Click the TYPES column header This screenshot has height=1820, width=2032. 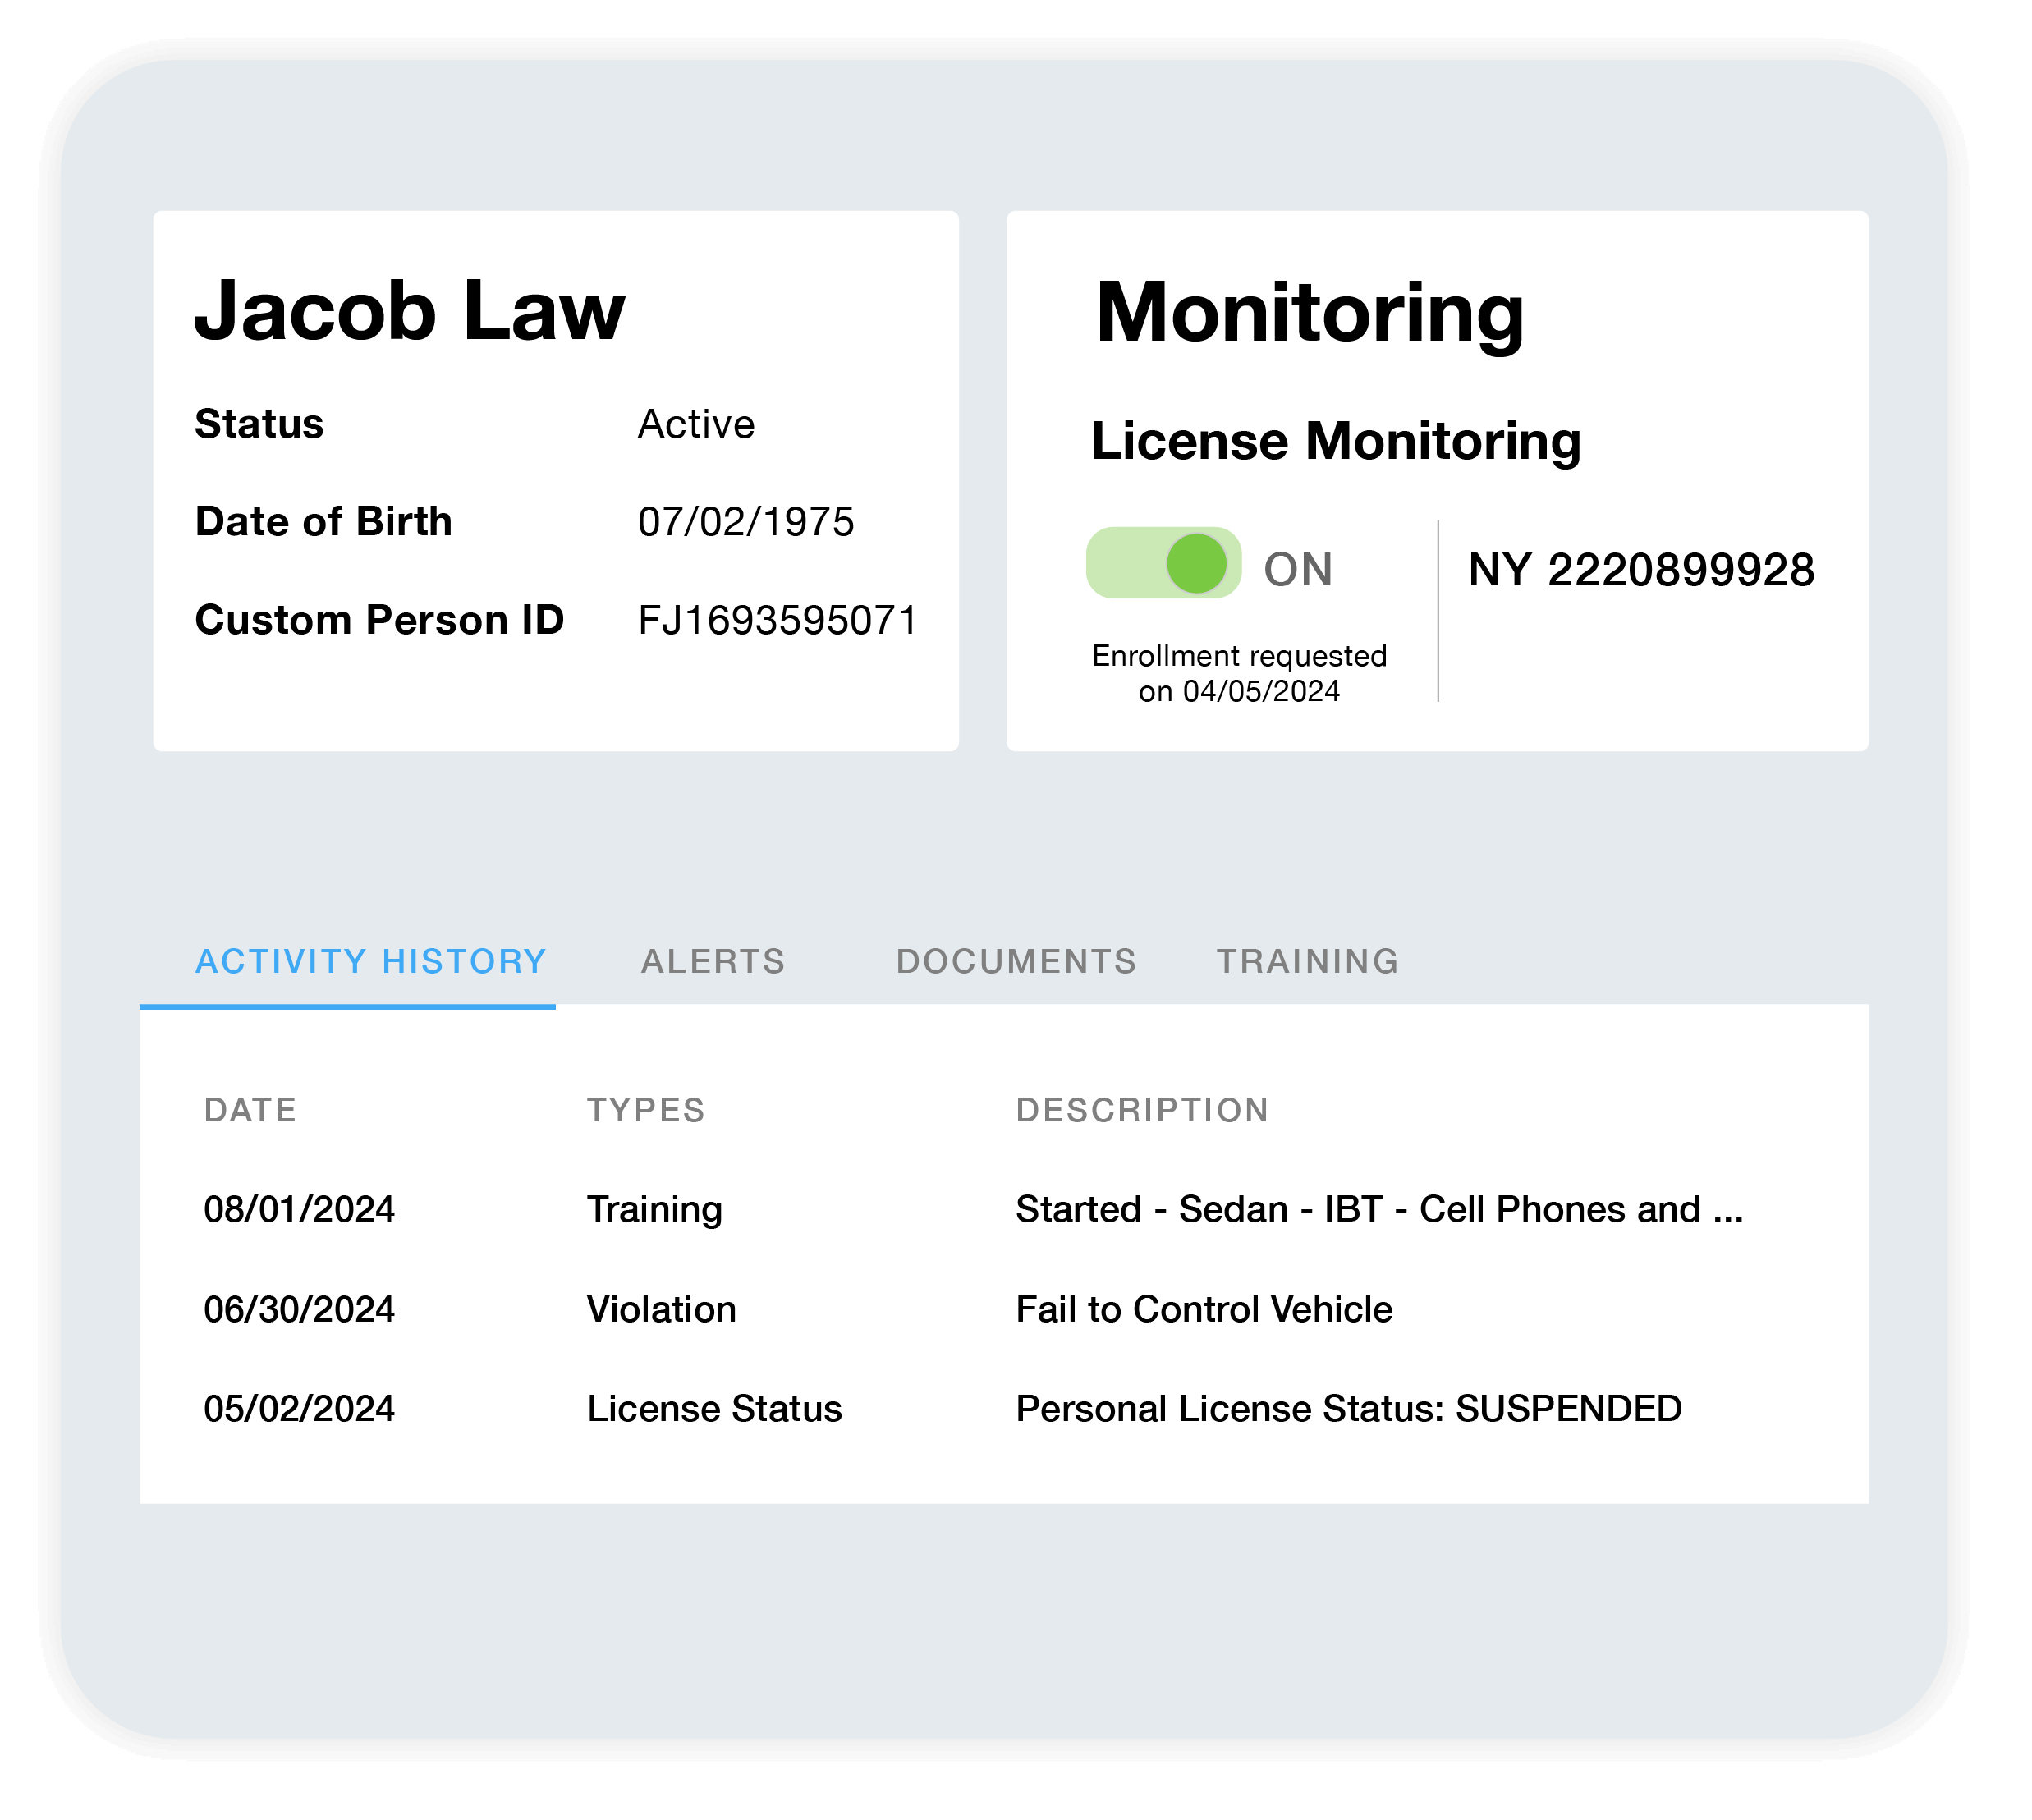coord(645,1109)
